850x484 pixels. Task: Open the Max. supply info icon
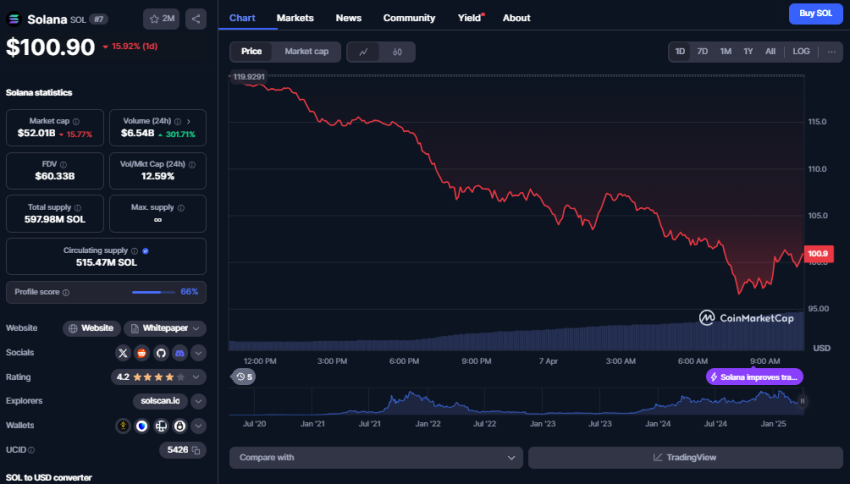click(x=181, y=208)
